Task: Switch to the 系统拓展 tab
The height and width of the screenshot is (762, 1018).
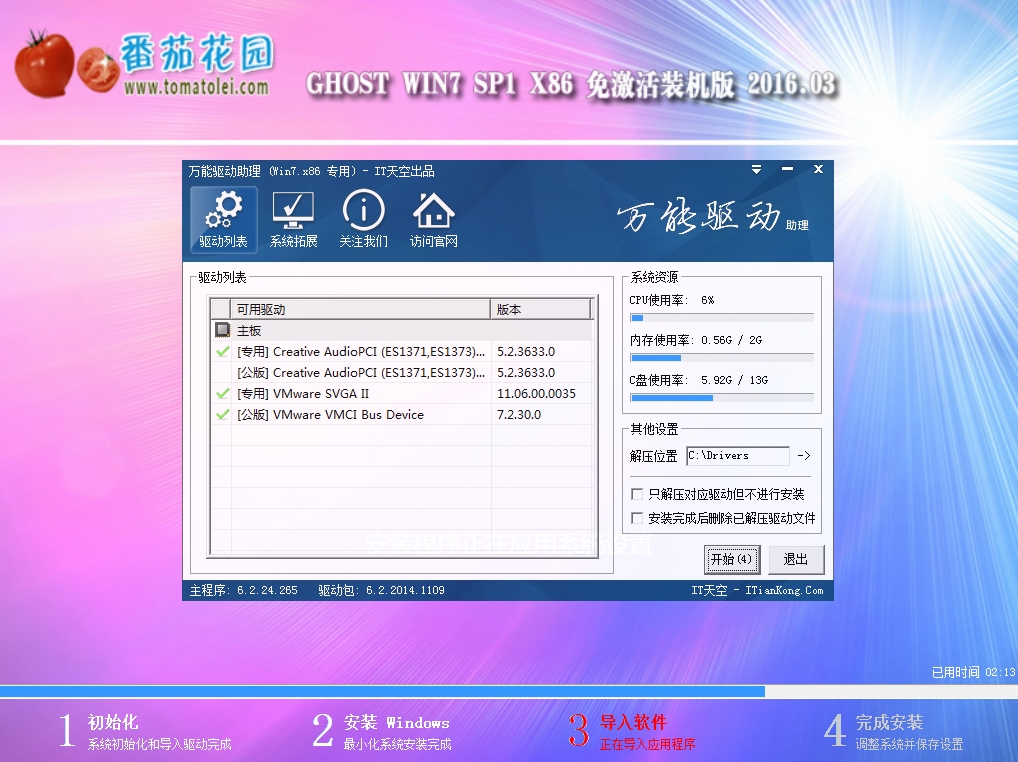Action: click(x=293, y=219)
